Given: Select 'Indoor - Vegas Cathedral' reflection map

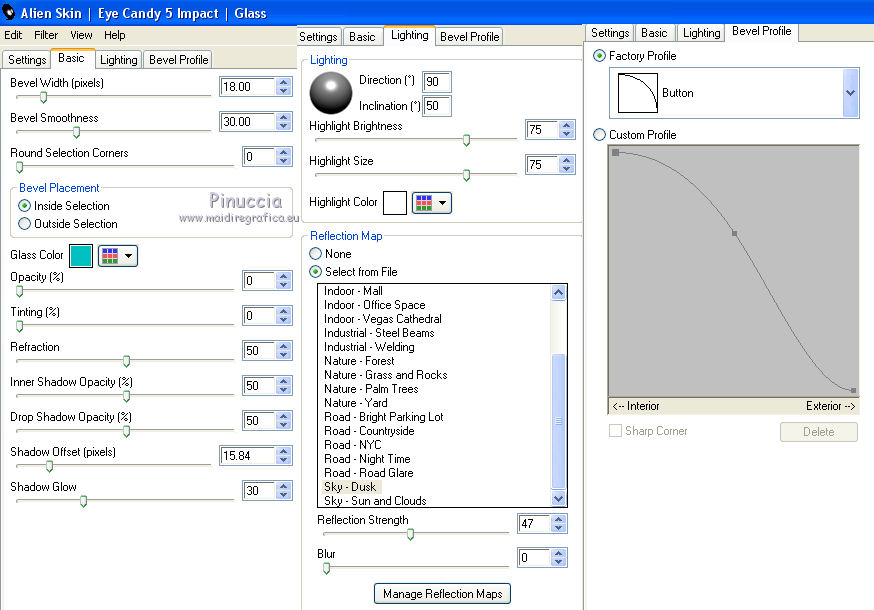Looking at the screenshot, I should click(382, 319).
